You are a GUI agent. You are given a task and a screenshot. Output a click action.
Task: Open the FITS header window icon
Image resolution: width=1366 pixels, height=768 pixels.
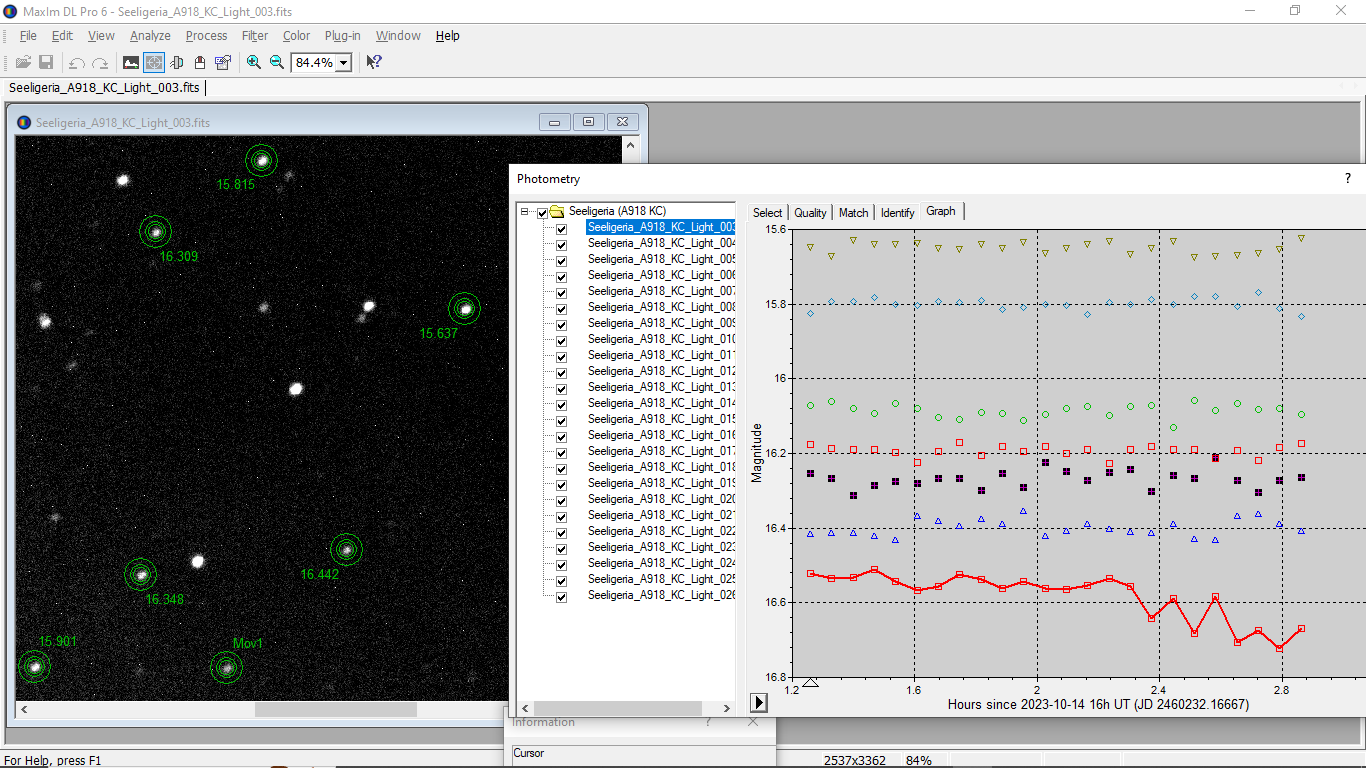[223, 62]
